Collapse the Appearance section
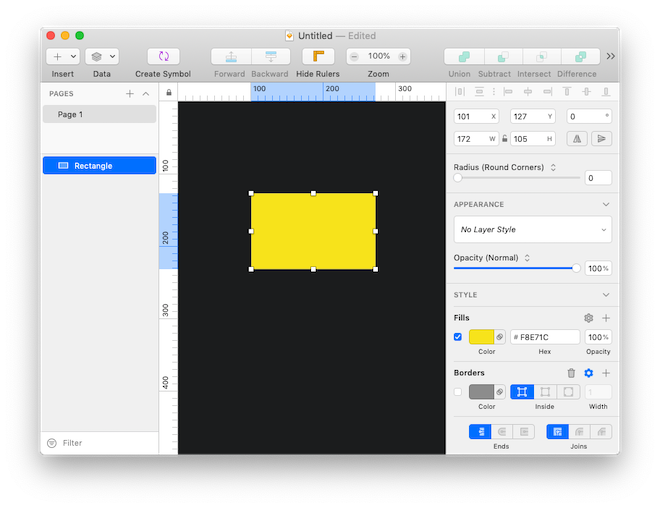660x508 pixels. point(606,204)
